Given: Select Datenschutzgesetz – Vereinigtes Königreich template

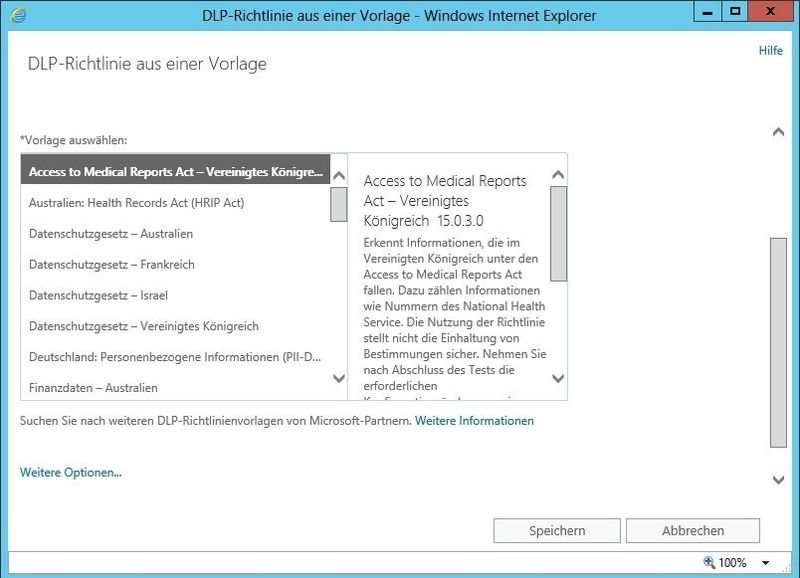Looking at the screenshot, I should [176, 326].
